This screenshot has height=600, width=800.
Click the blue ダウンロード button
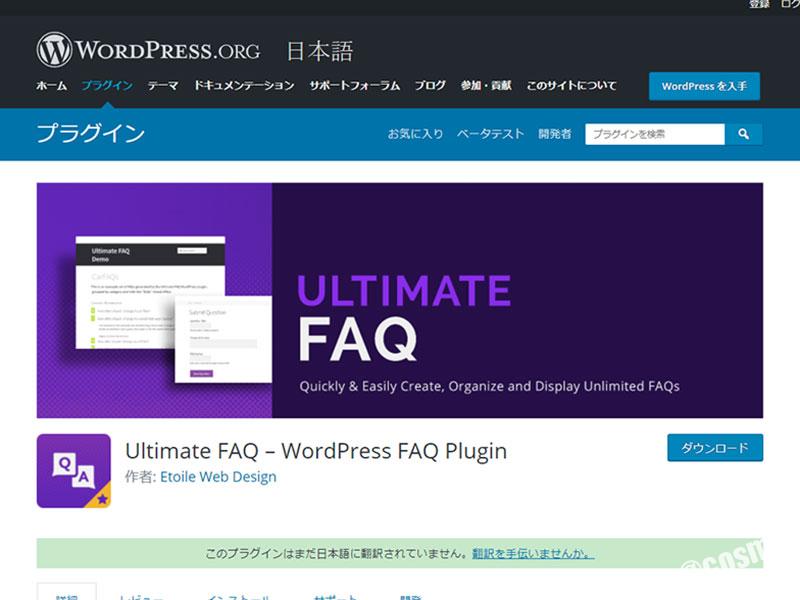click(714, 448)
